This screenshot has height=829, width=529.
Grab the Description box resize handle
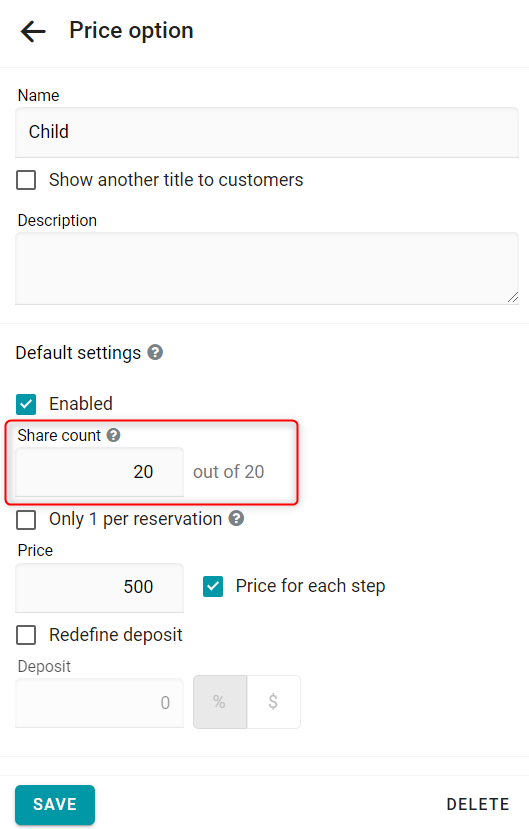pos(513,298)
